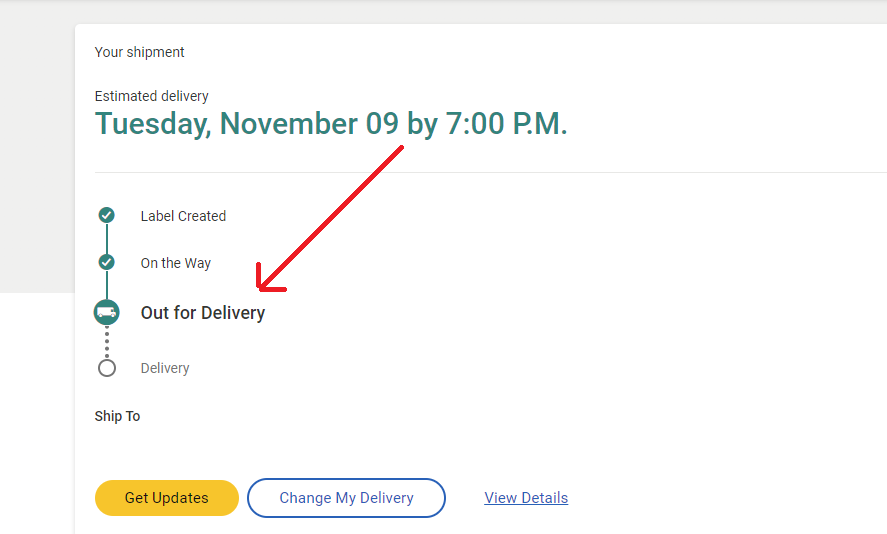This screenshot has height=534, width=887.
Task: Select the pending Delivery step label
Action: 165,368
